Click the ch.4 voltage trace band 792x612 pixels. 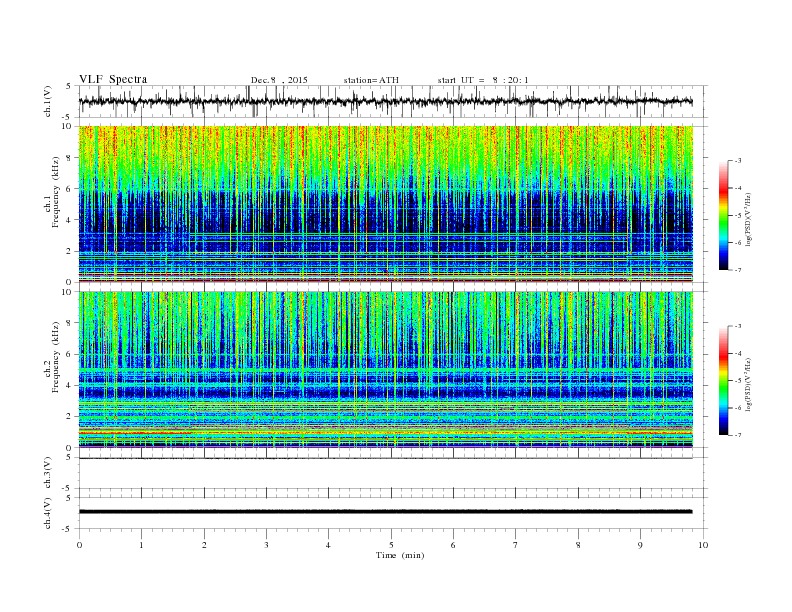[386, 512]
